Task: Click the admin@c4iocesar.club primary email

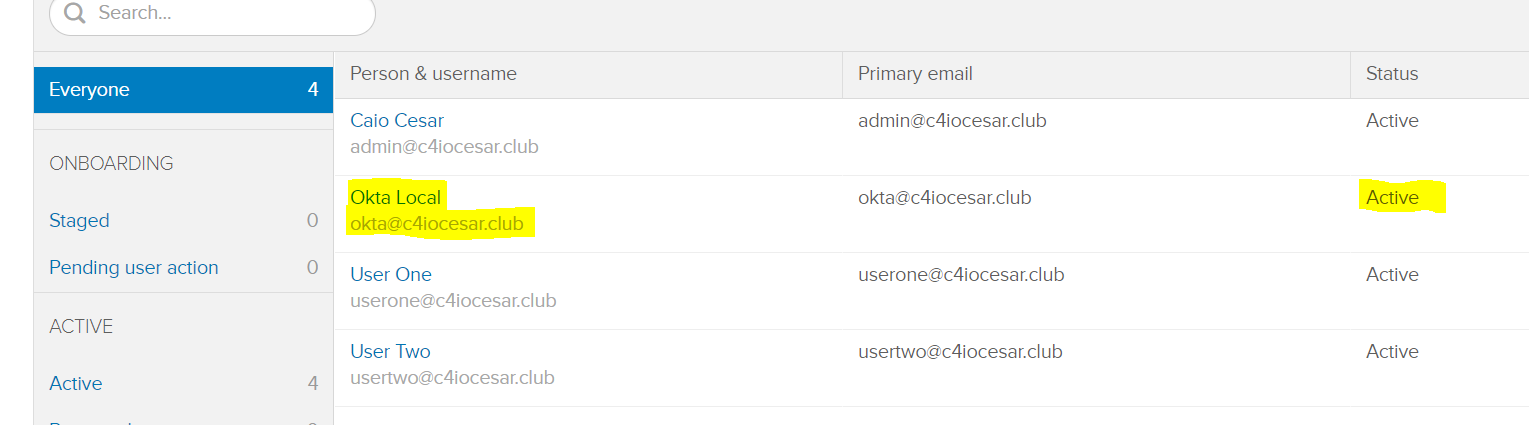Action: (x=952, y=120)
